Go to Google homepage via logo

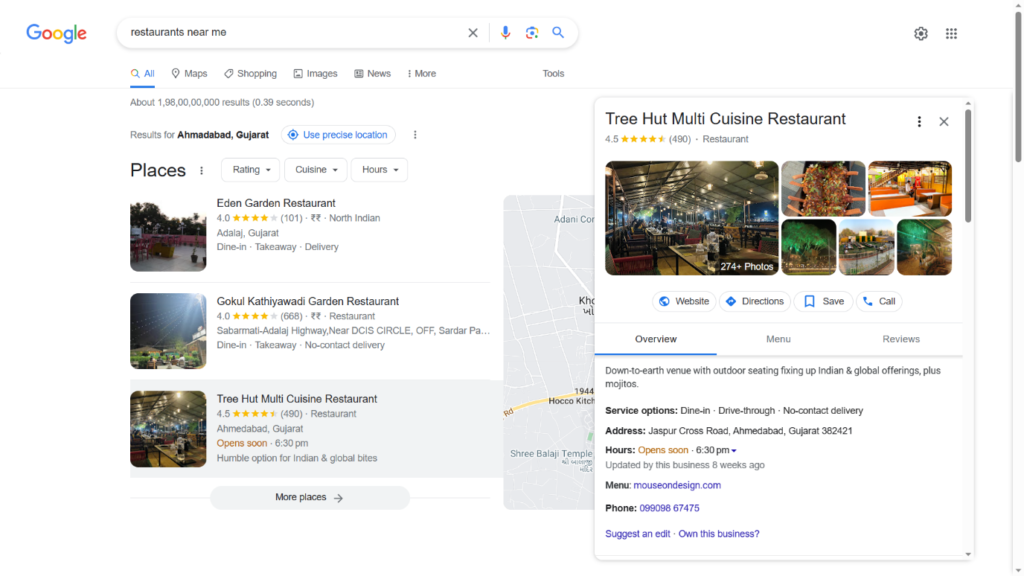pos(56,33)
